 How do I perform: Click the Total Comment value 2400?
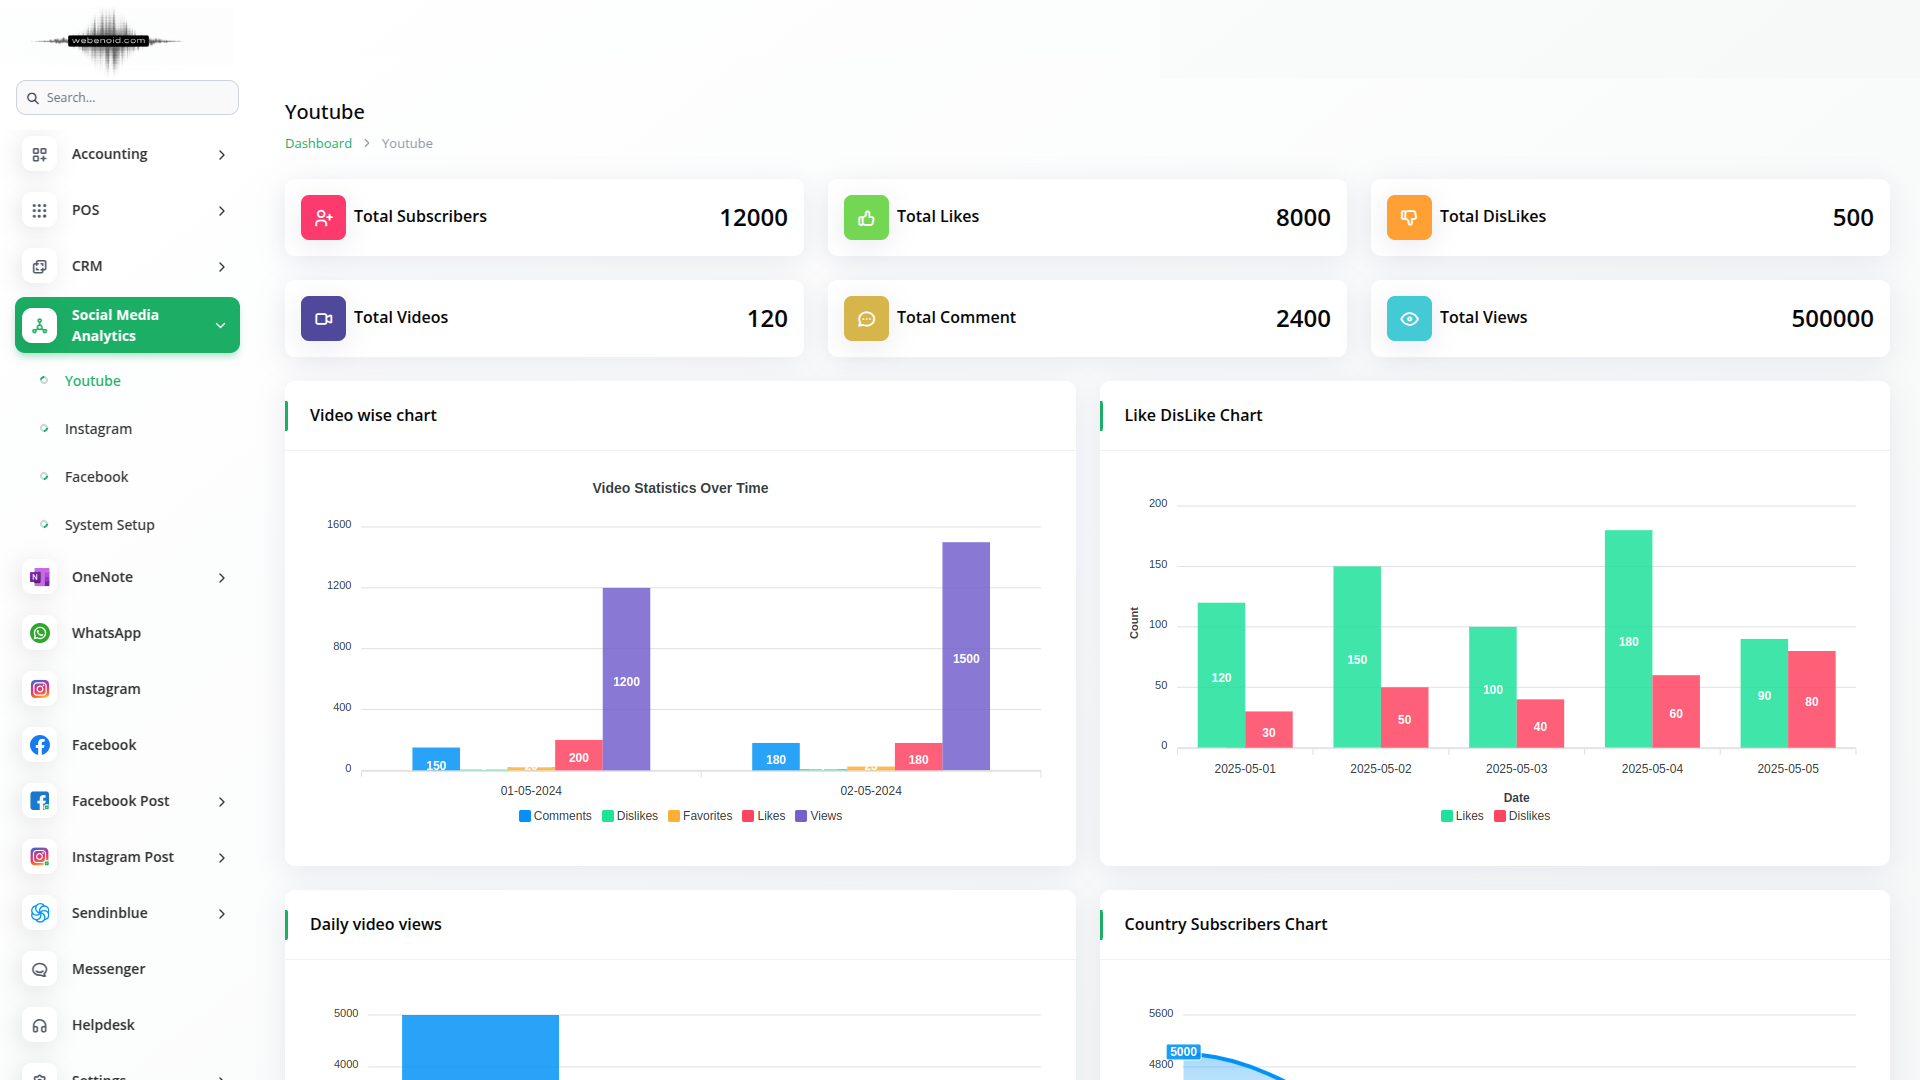pyautogui.click(x=1303, y=319)
